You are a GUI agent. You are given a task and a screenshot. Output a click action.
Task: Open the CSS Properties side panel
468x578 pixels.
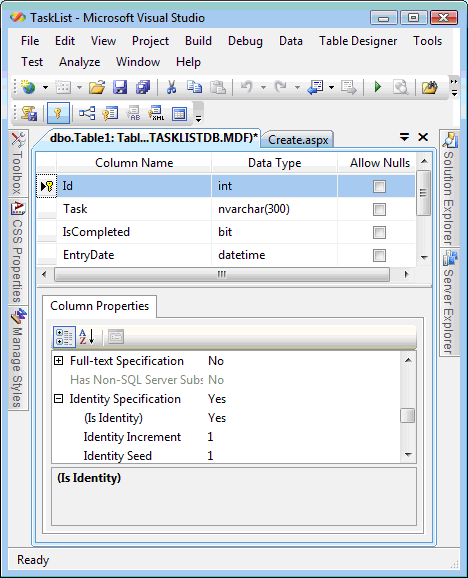pyautogui.click(x=17, y=252)
